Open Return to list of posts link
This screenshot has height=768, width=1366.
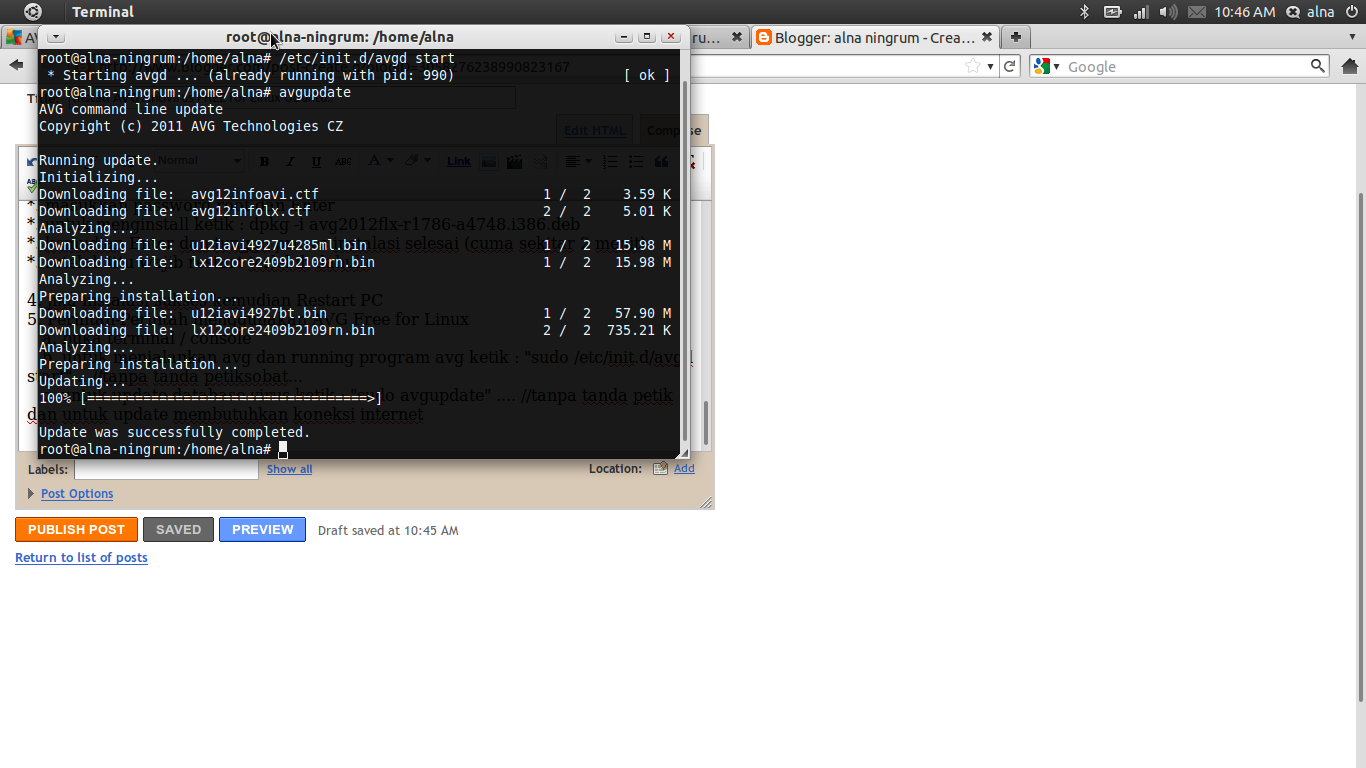[81, 557]
